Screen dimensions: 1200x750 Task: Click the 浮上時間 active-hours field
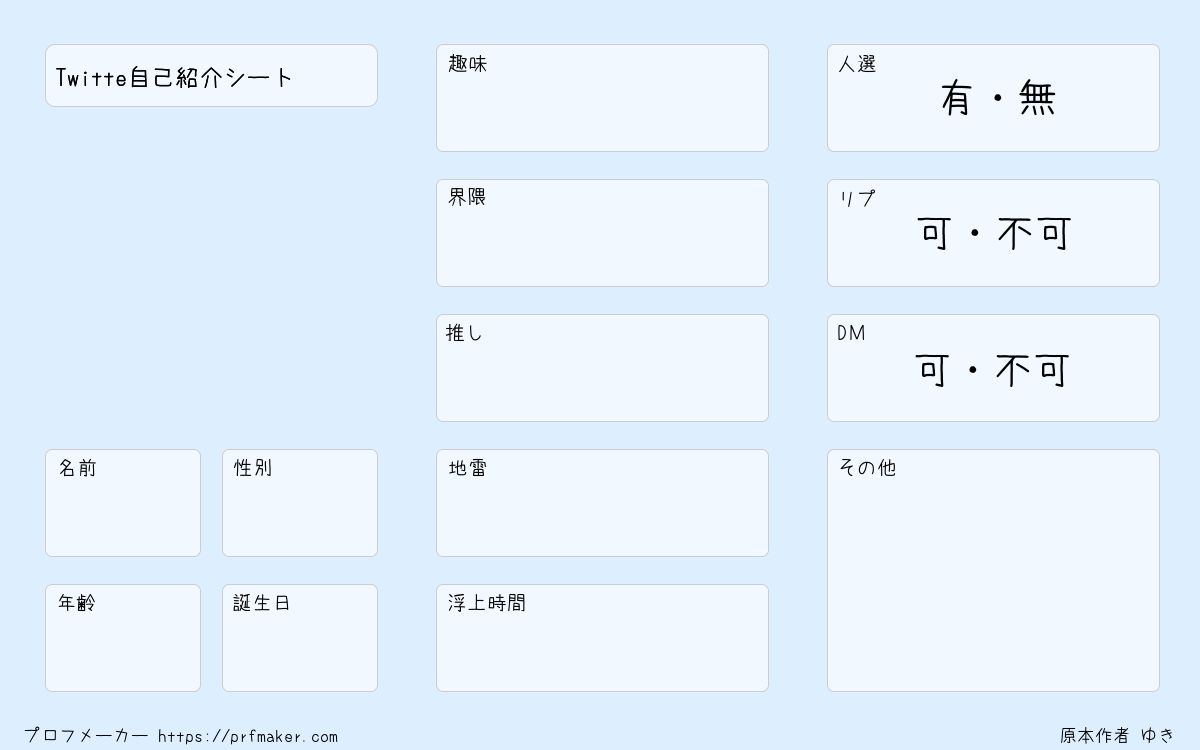click(x=602, y=638)
